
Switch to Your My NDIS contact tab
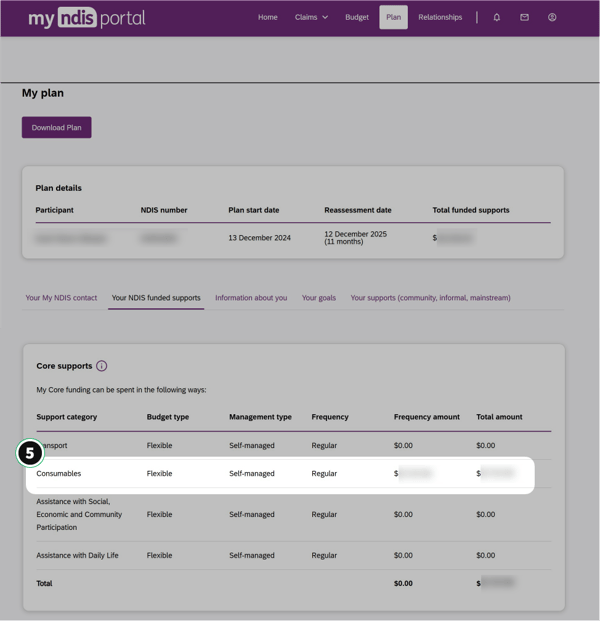[x=61, y=298]
